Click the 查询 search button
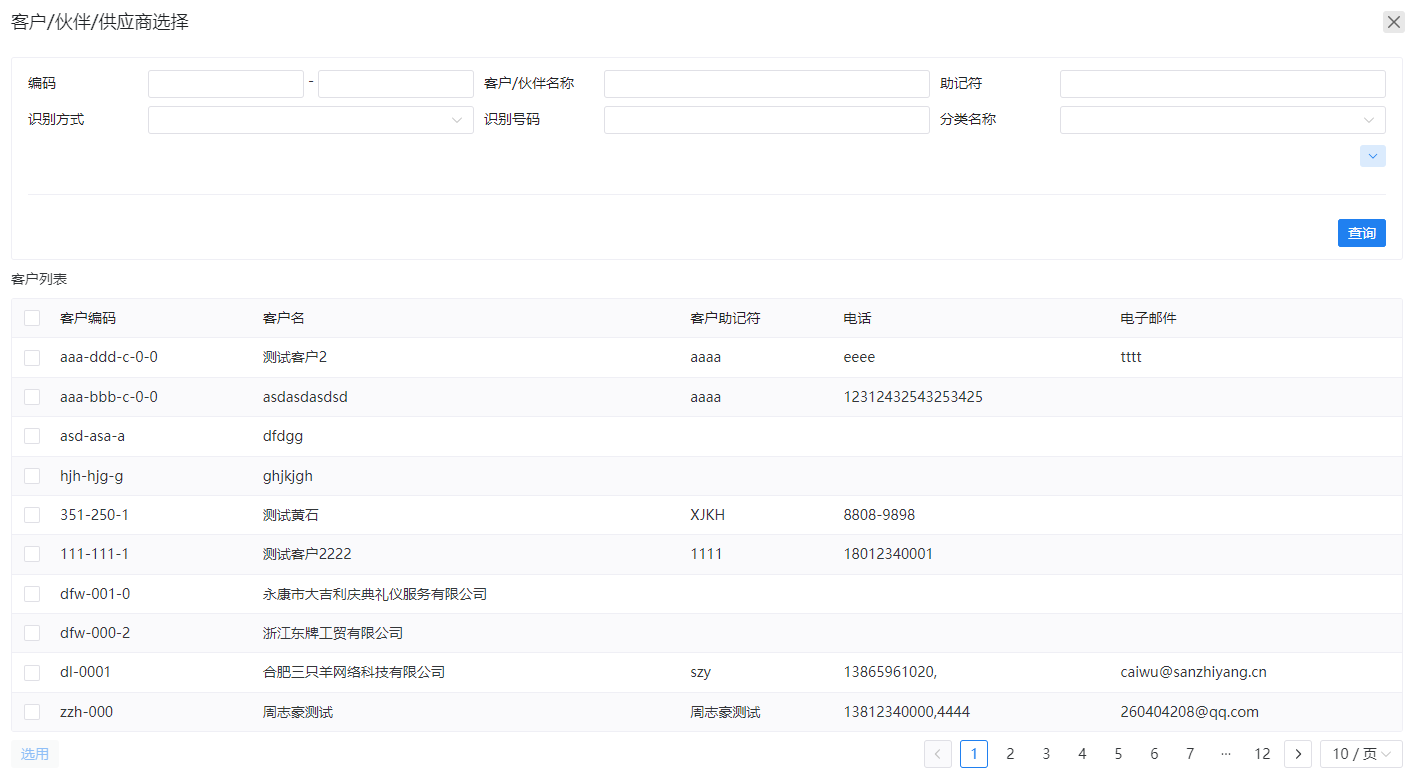Screen dimensions: 1415x775 tap(1361, 233)
